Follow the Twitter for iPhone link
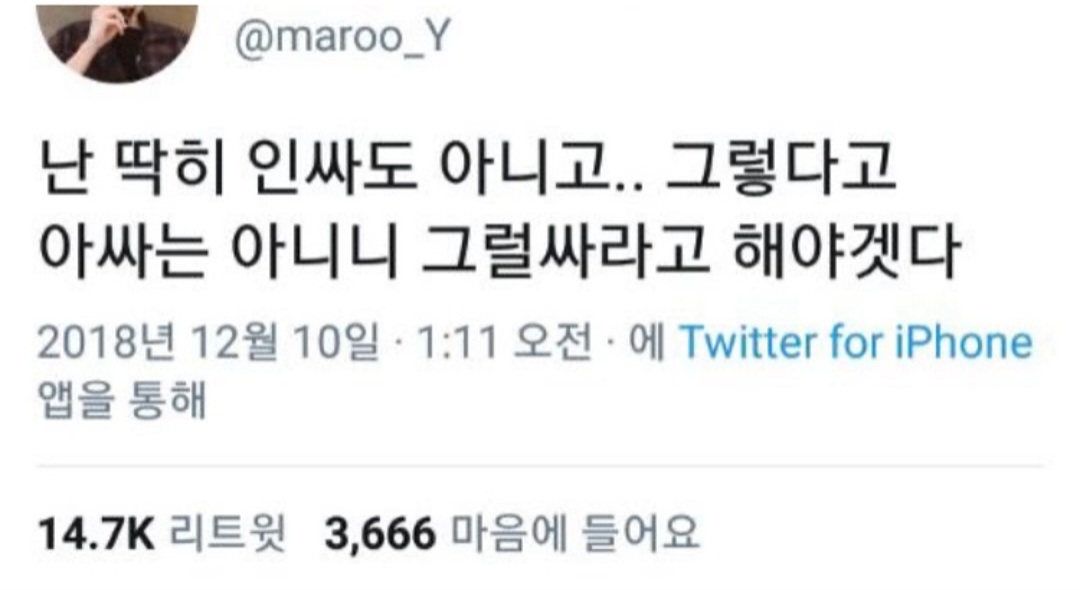The image size is (1080, 590). pos(856,341)
